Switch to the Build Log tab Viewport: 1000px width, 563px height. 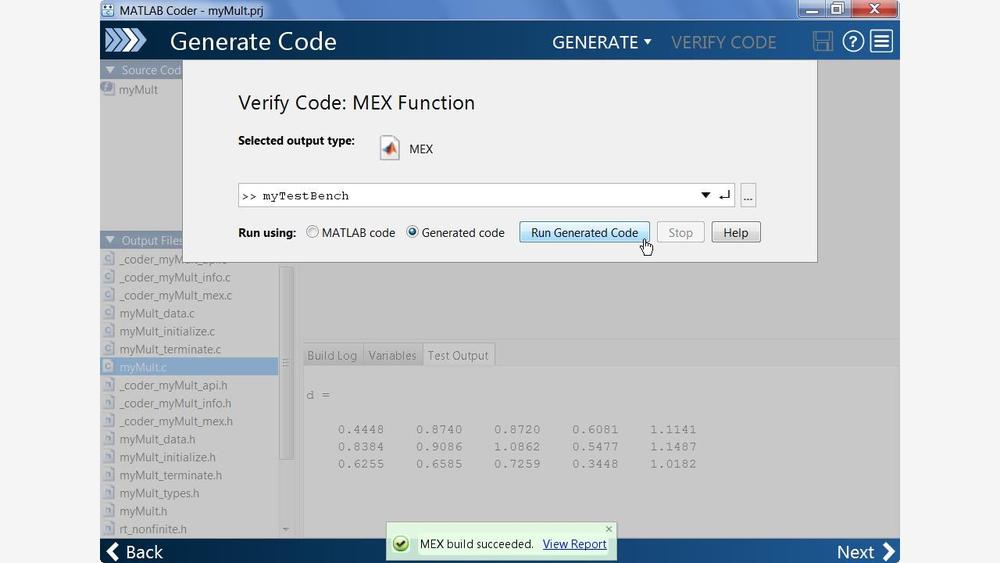tap(332, 355)
